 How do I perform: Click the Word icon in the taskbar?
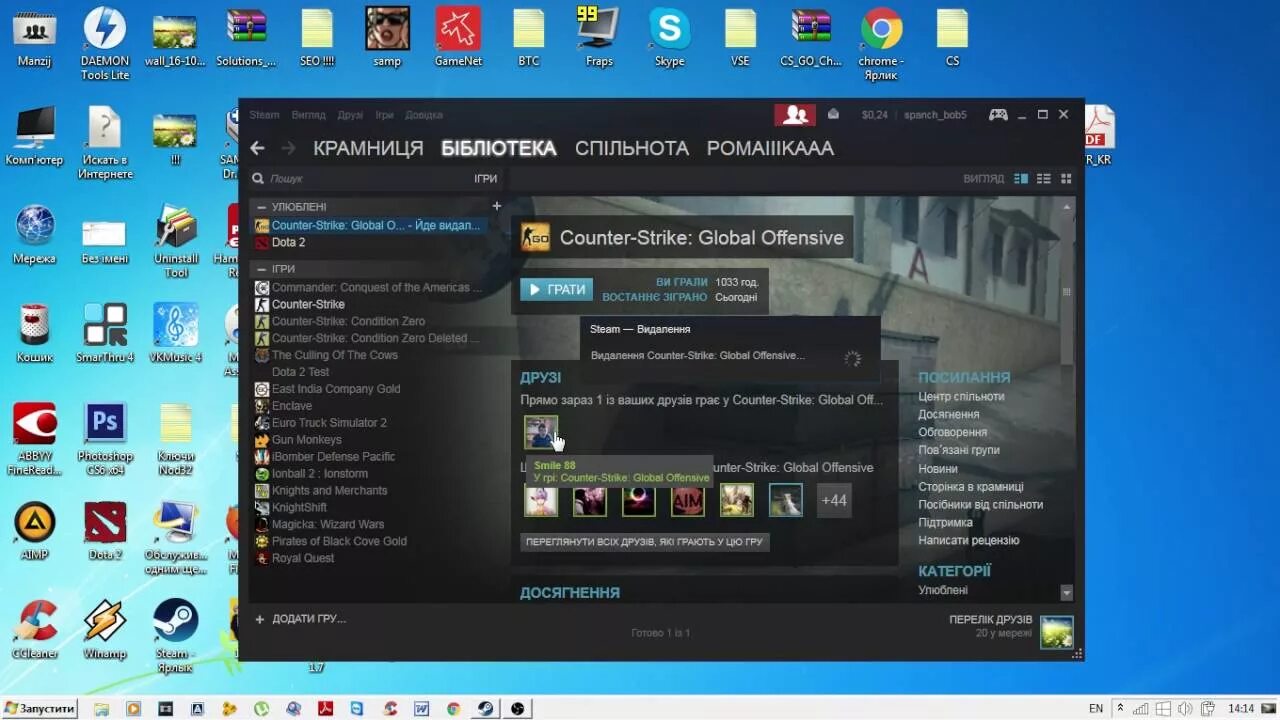[x=421, y=708]
